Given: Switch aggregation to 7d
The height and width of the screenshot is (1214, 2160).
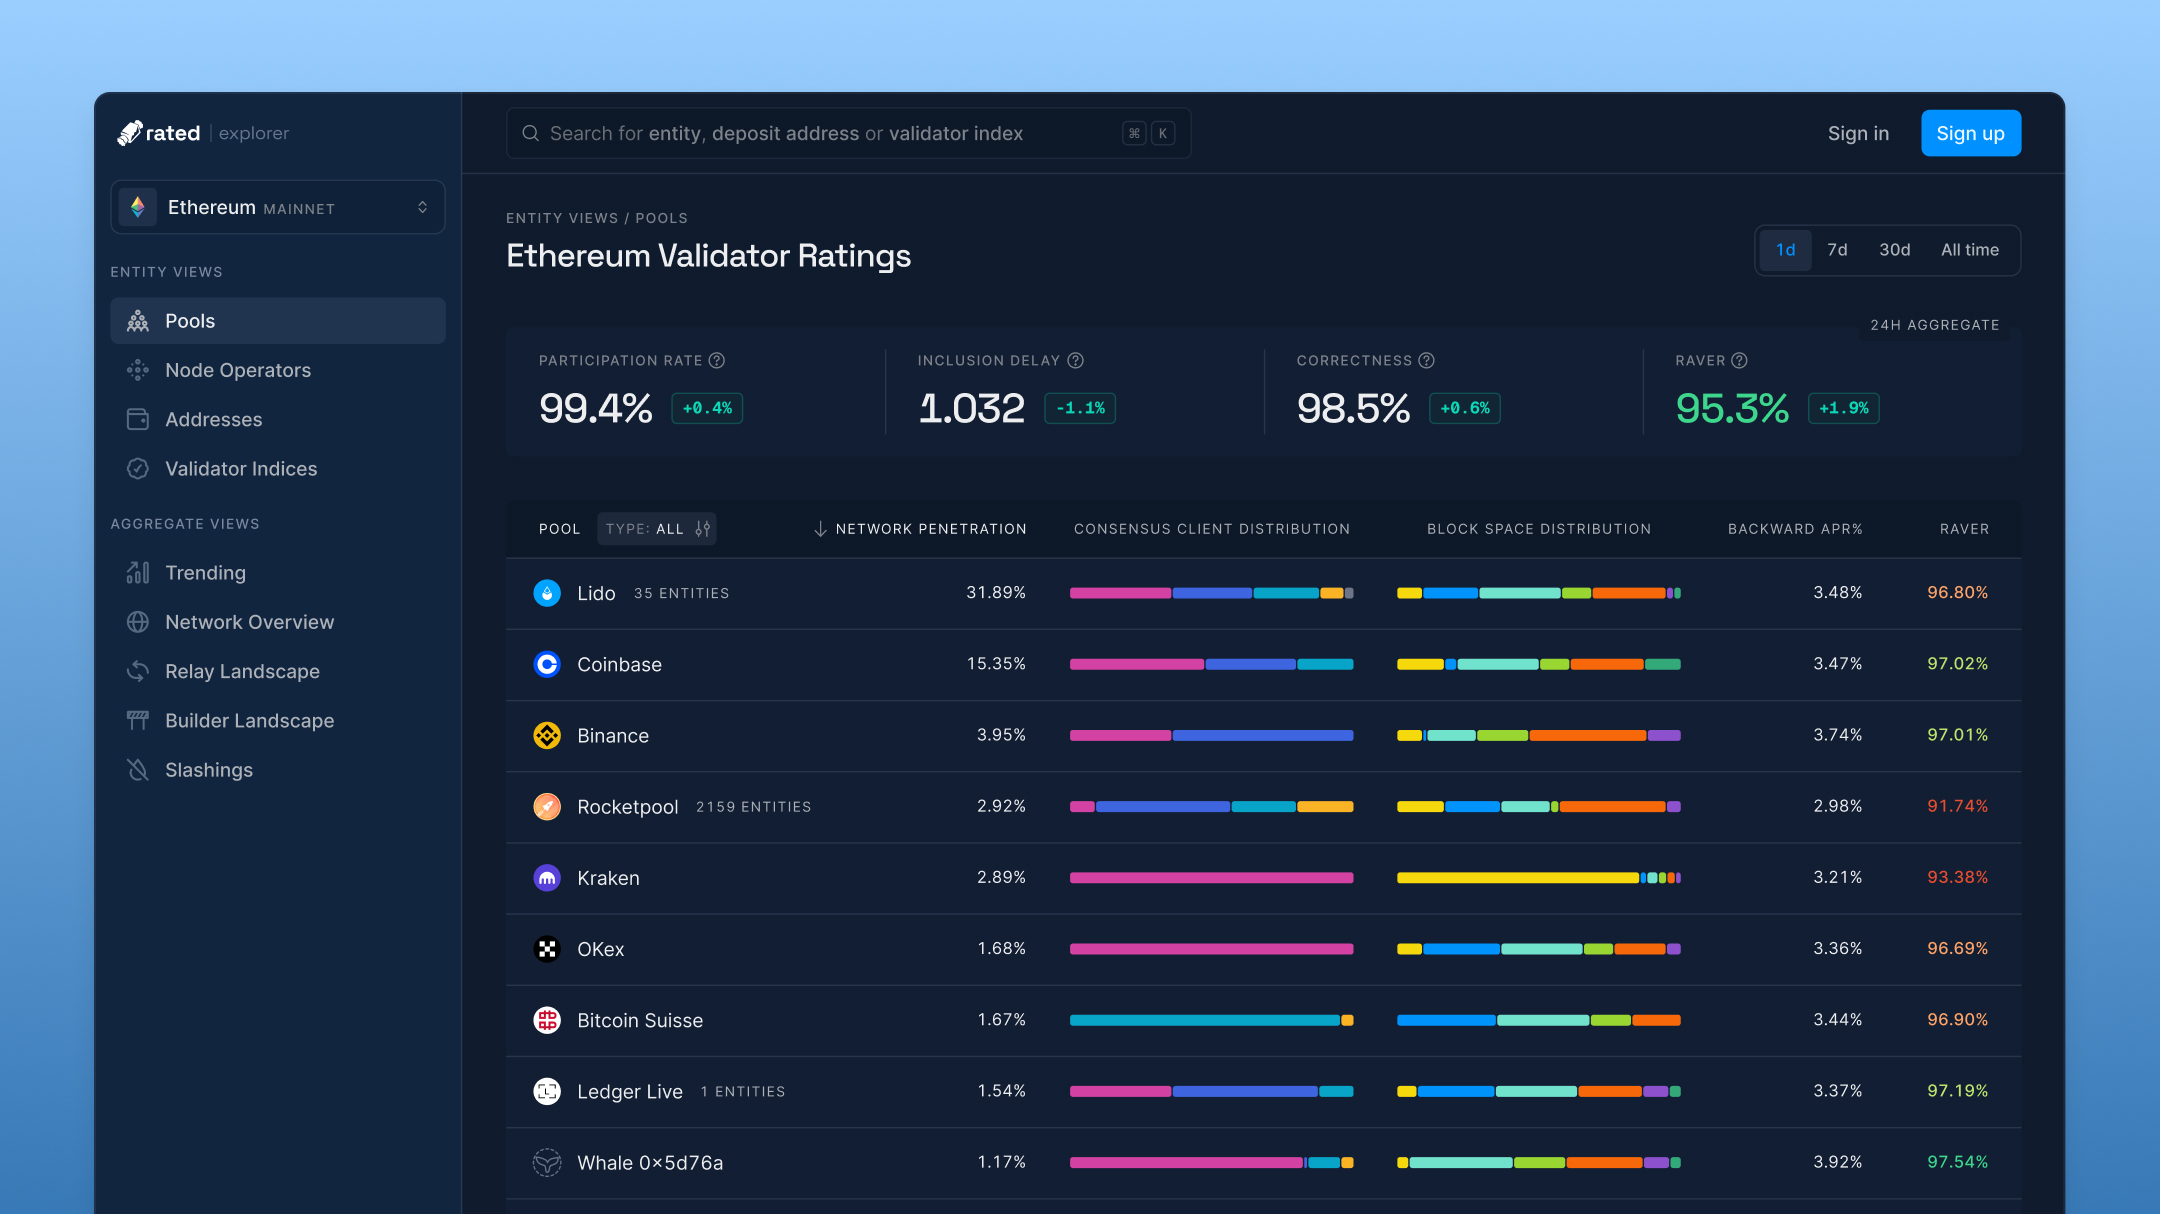Looking at the screenshot, I should point(1837,249).
